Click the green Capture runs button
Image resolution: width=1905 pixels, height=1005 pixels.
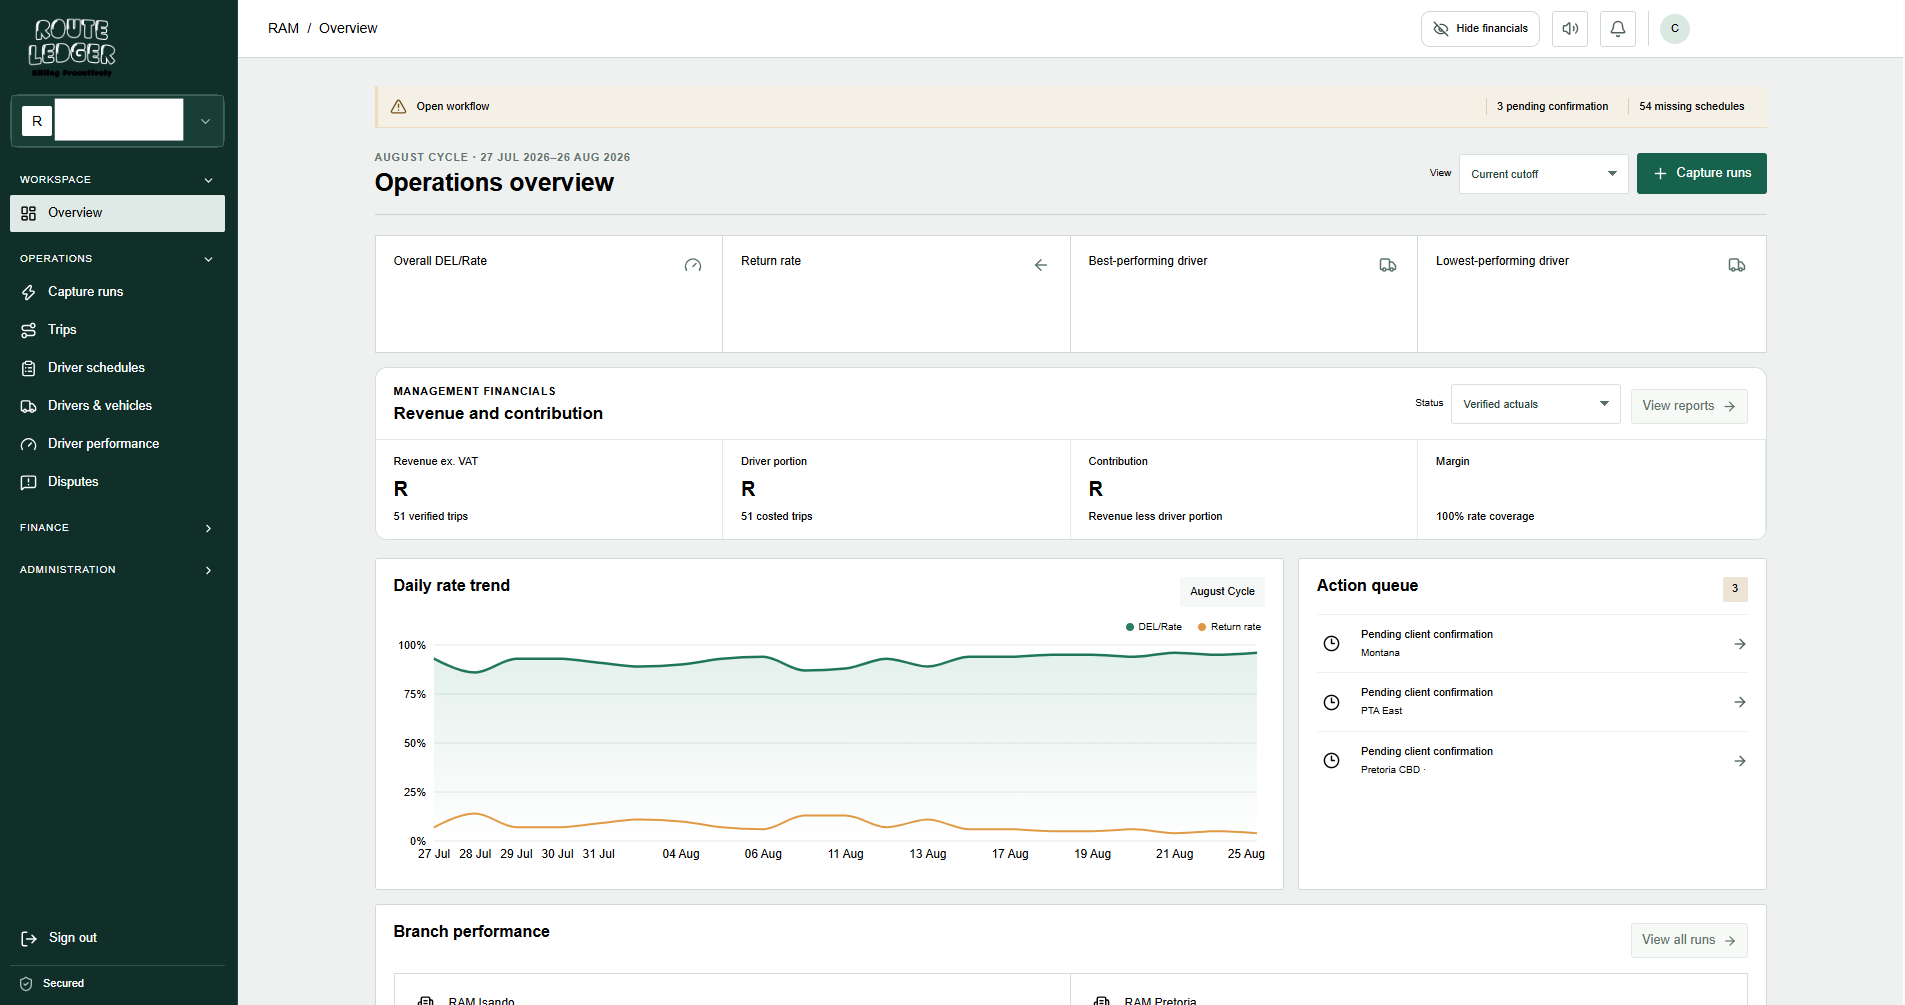(x=1701, y=173)
